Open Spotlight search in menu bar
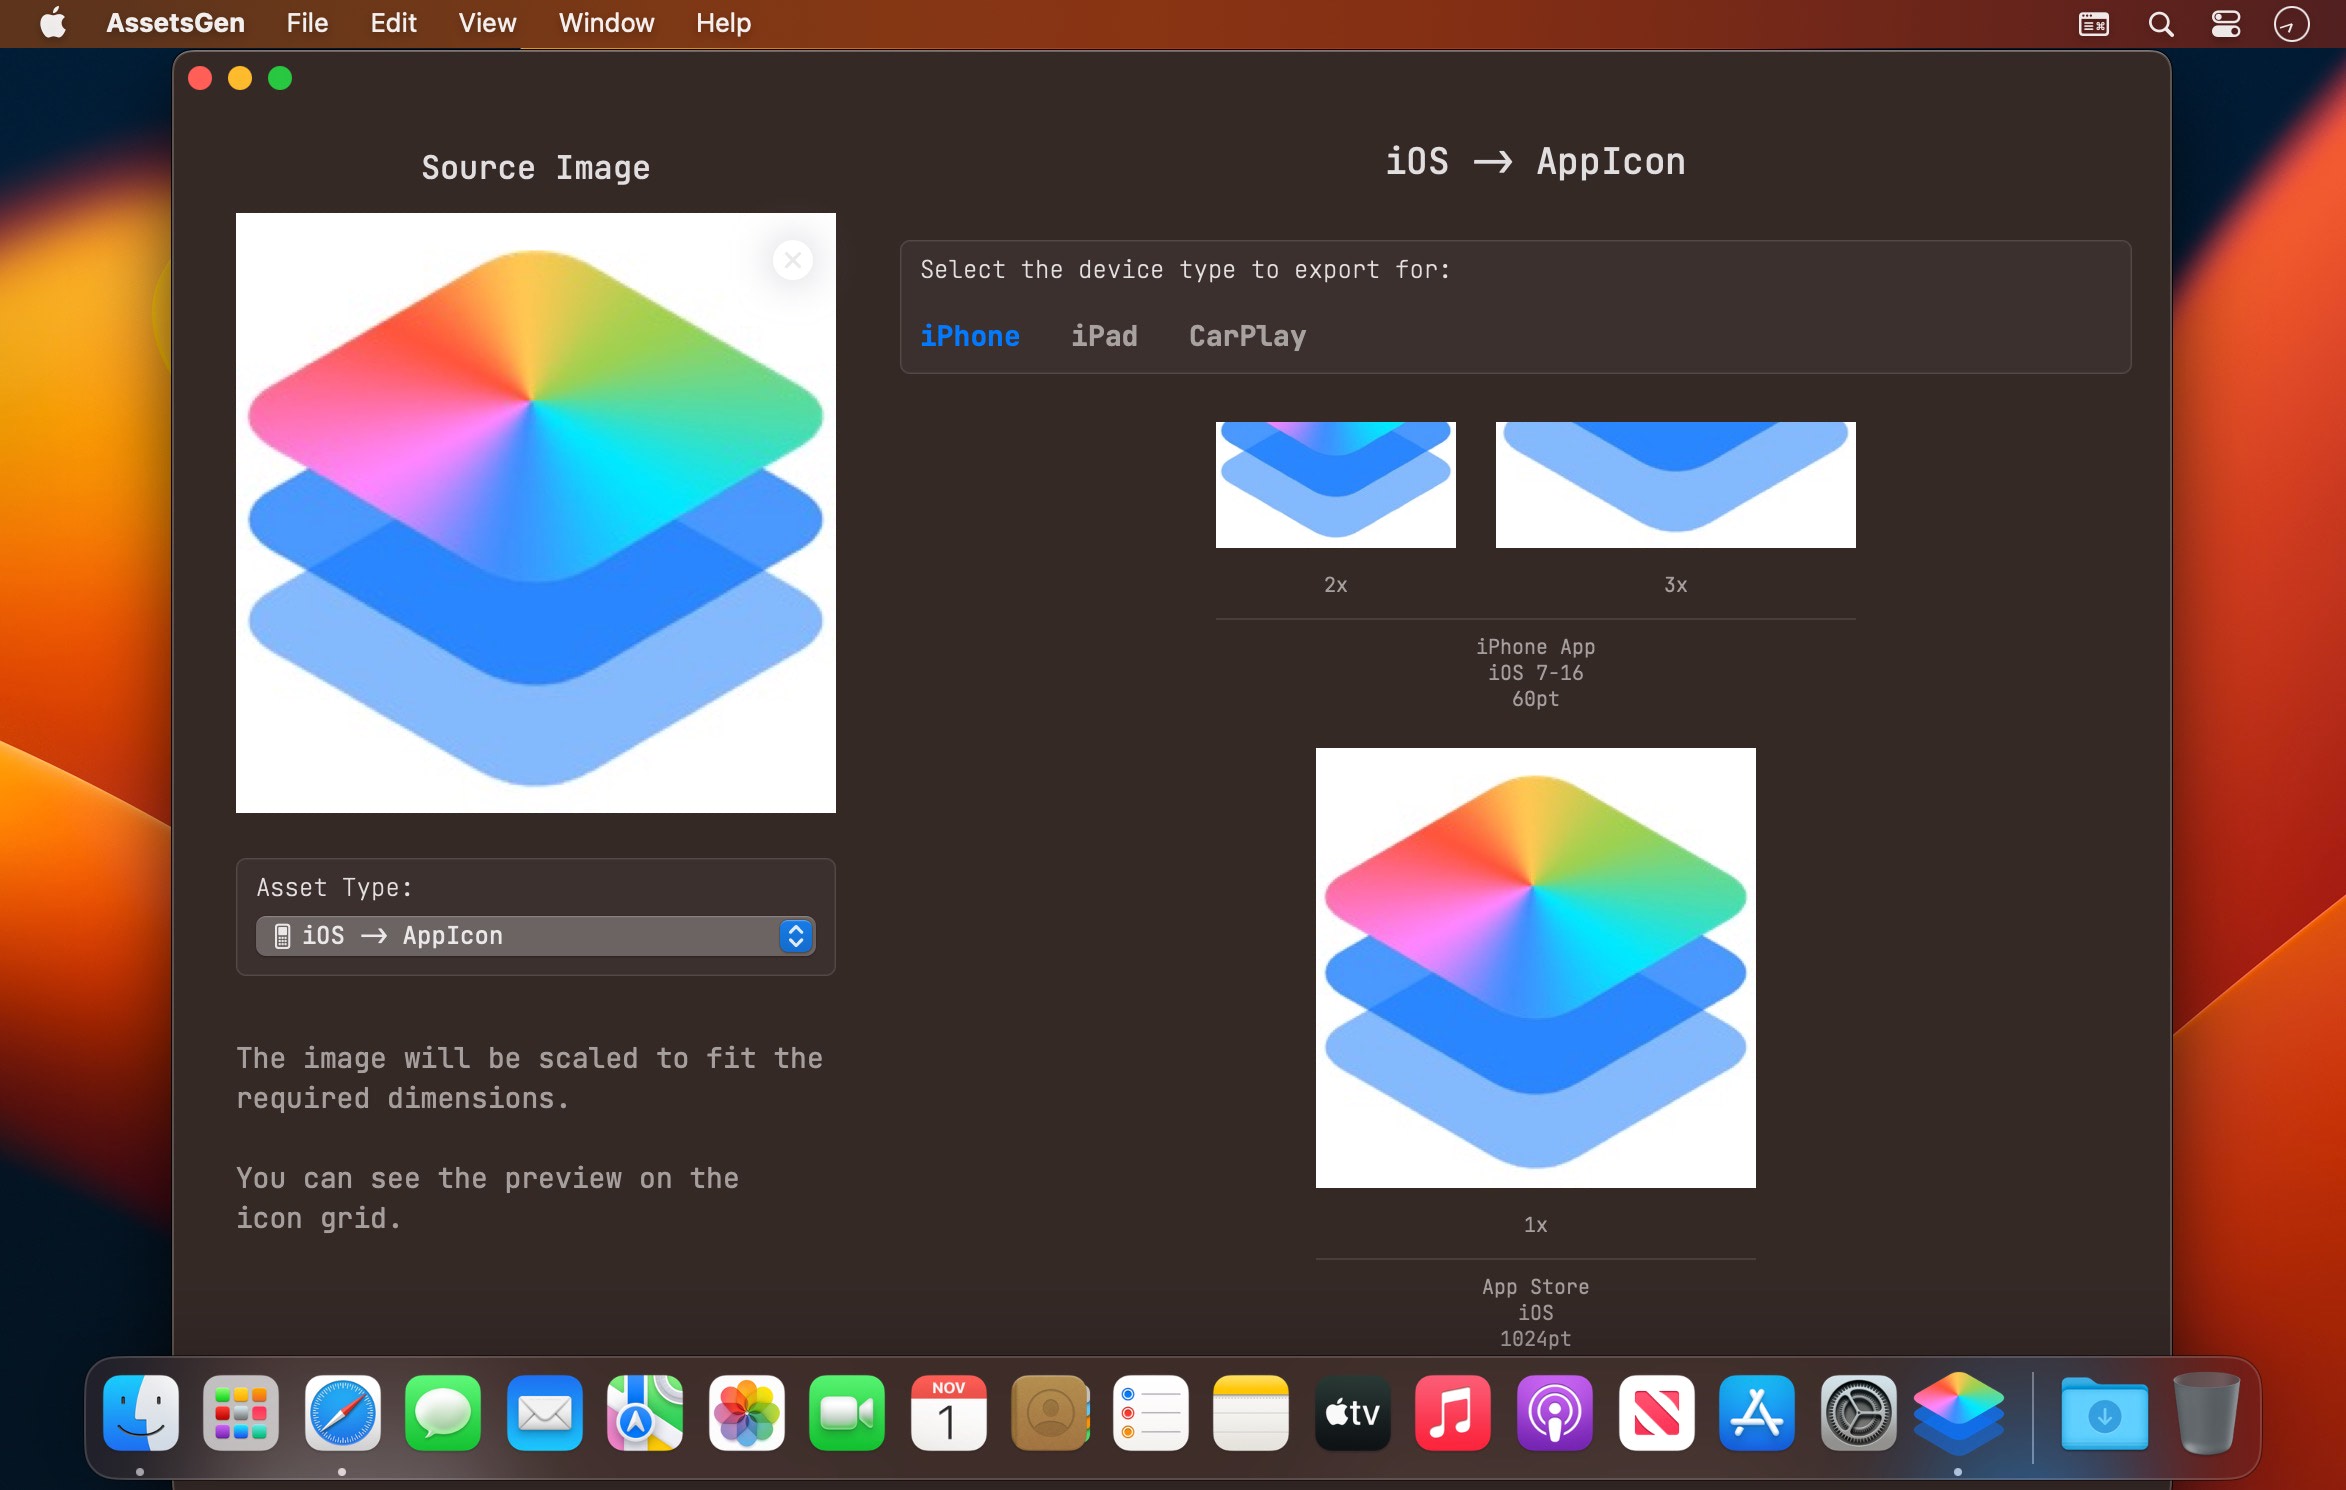2346x1490 pixels. coord(2160,24)
